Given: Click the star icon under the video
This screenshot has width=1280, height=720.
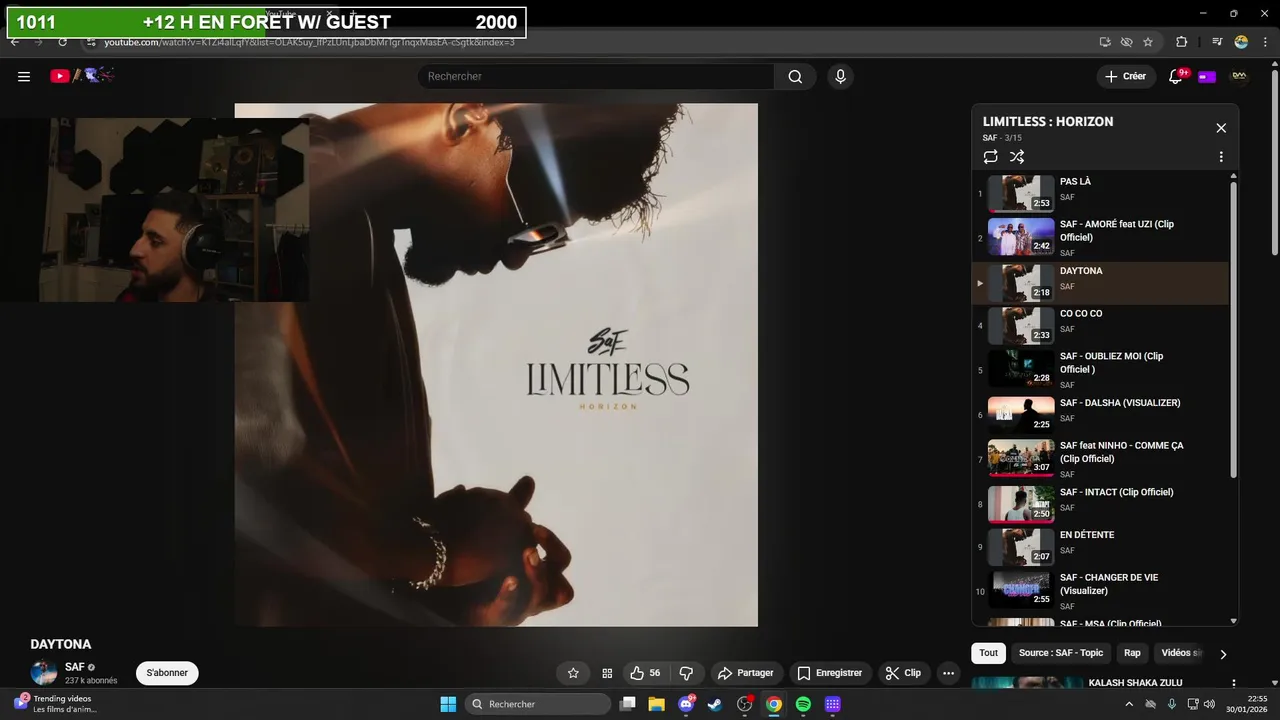Looking at the screenshot, I should click(x=573, y=673).
